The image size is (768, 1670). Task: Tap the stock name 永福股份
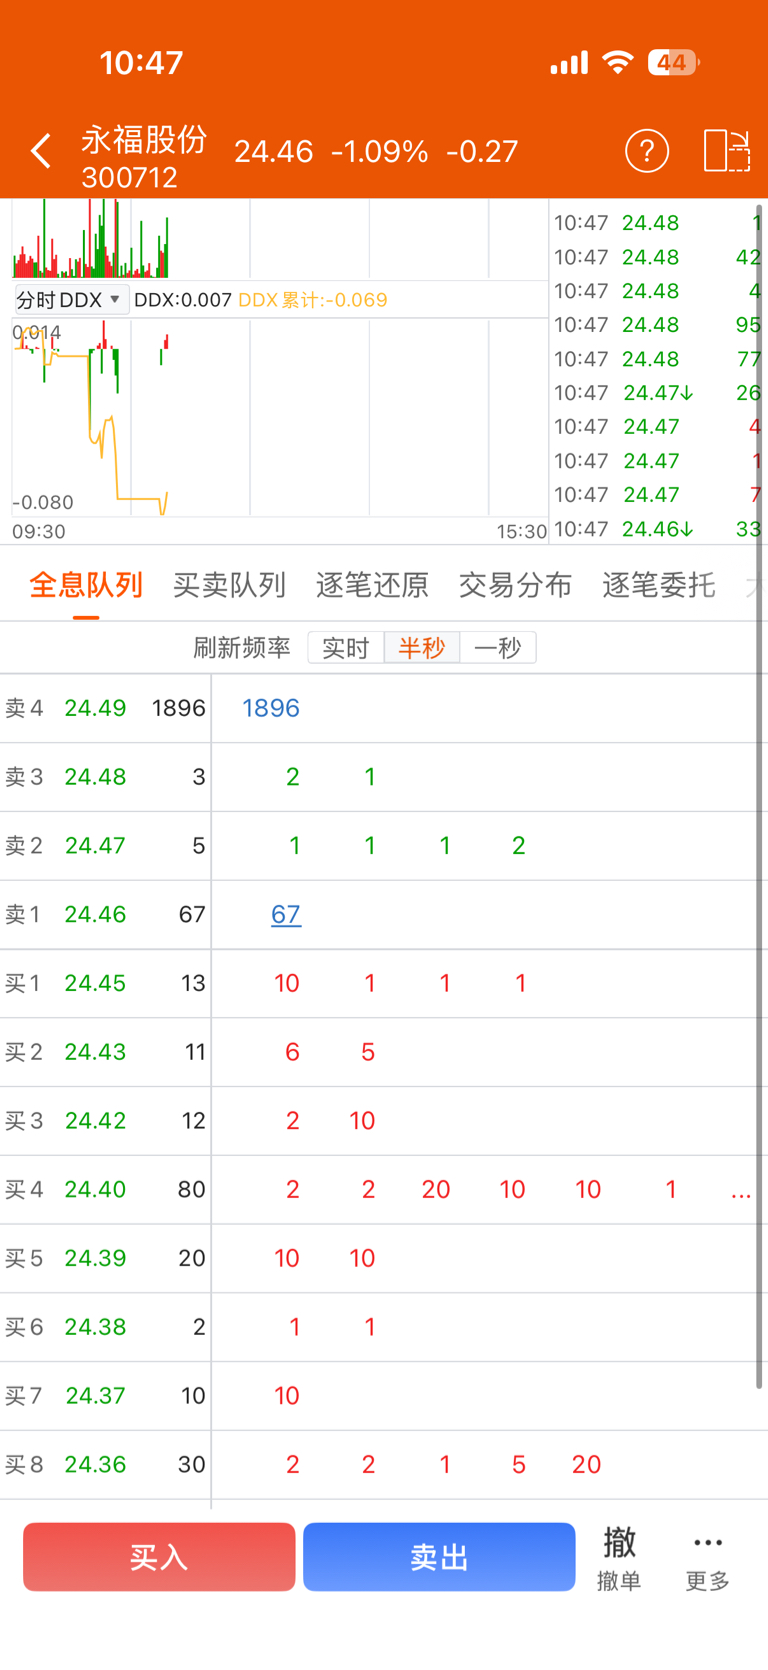[x=144, y=139]
